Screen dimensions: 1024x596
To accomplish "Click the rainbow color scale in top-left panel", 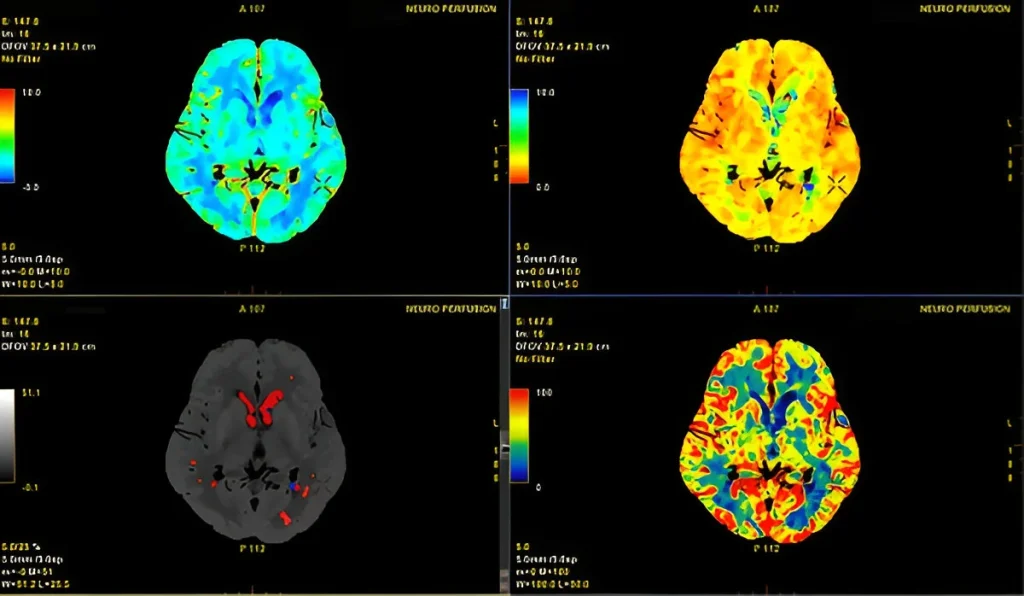I will (x=7, y=136).
